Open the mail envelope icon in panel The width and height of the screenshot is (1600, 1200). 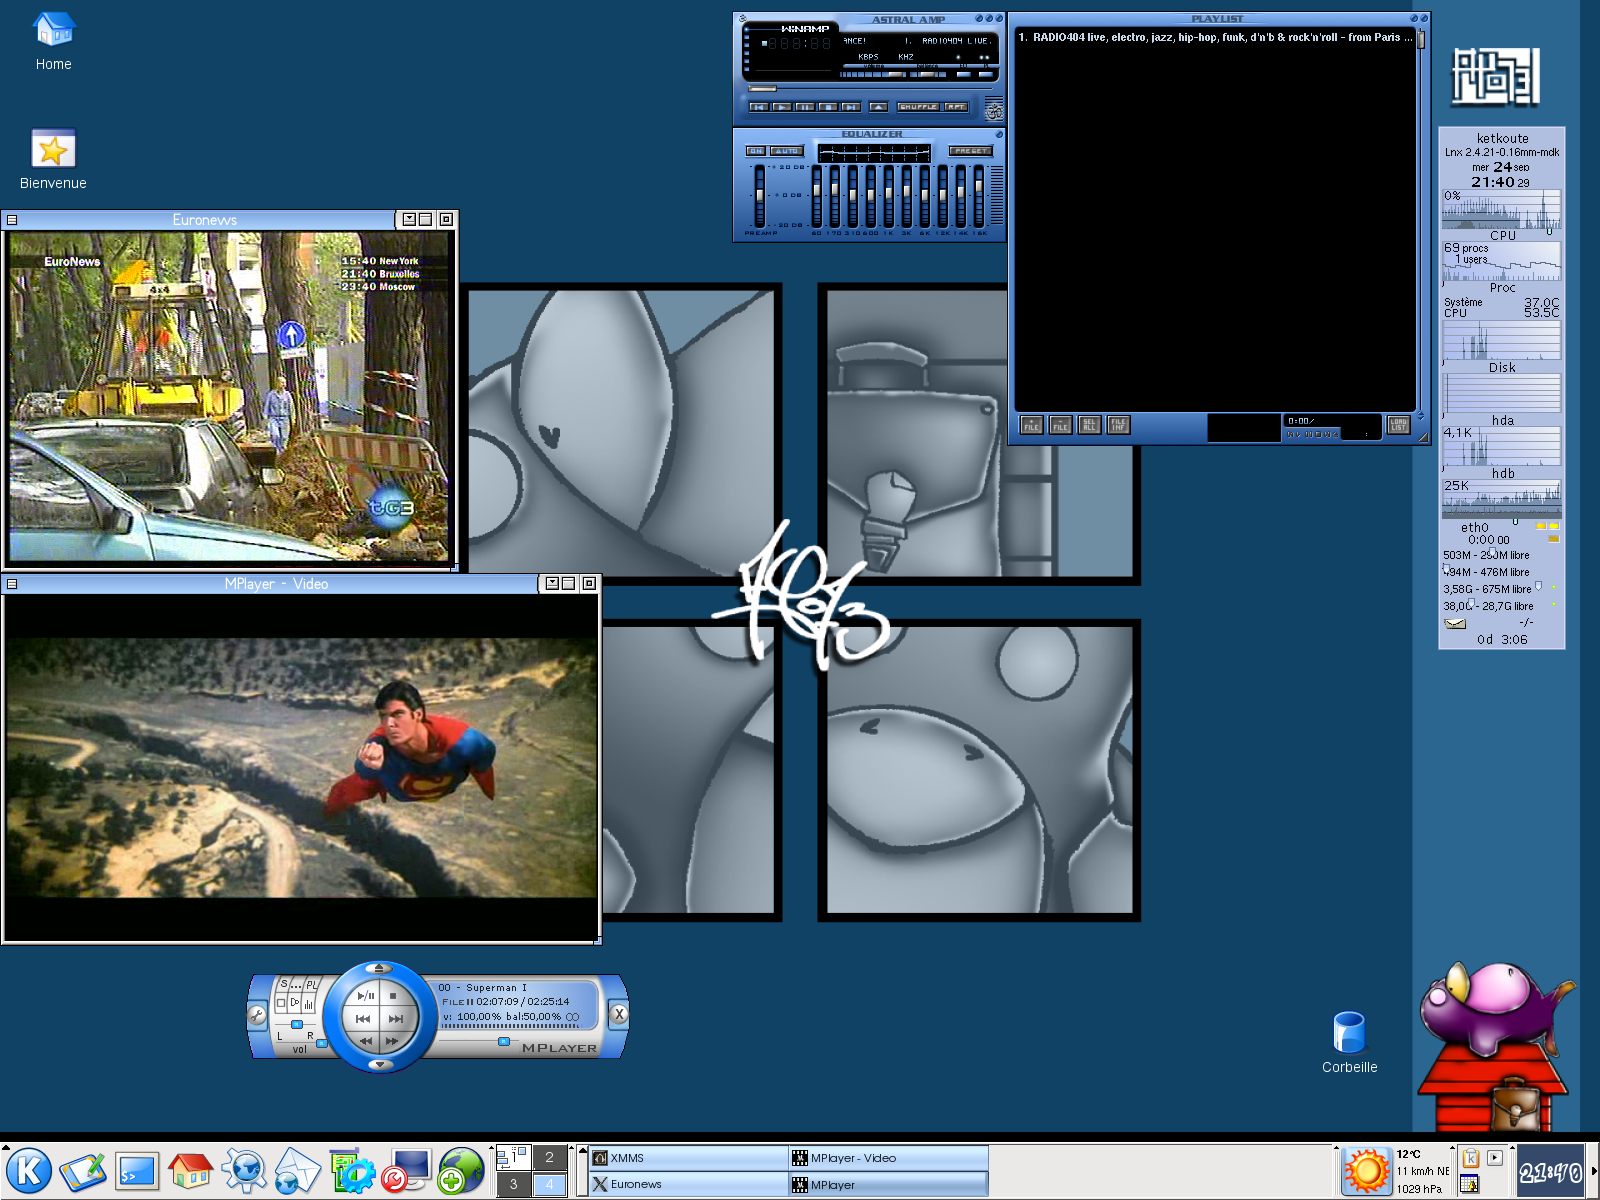pyautogui.click(x=297, y=1170)
